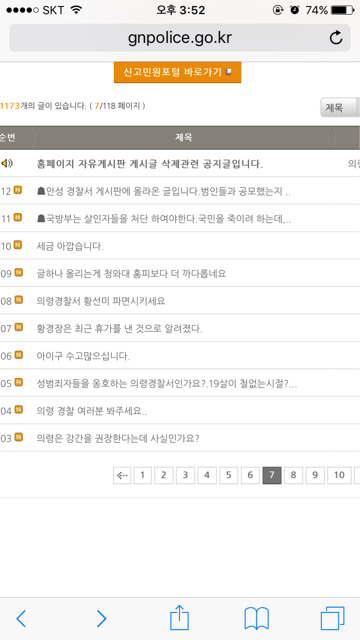Click the N new badge on row 05

pyautogui.click(x=19, y=382)
